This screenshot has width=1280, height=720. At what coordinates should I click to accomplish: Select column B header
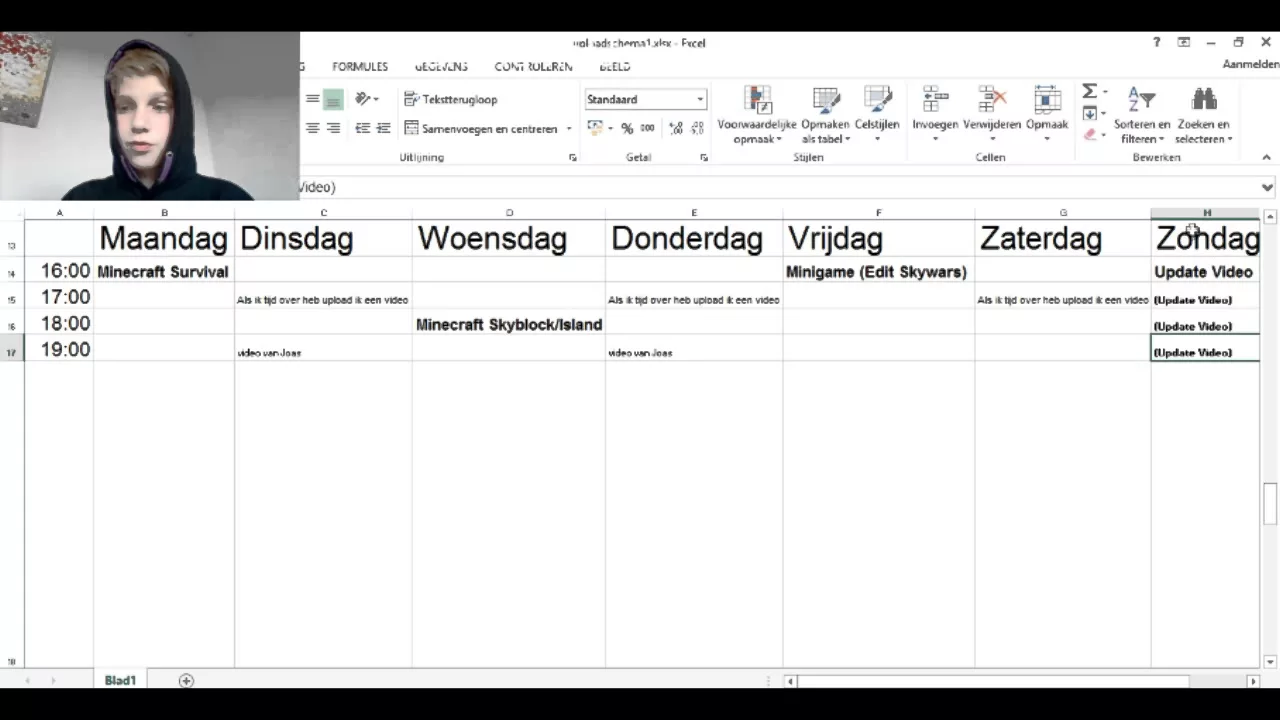tap(164, 213)
